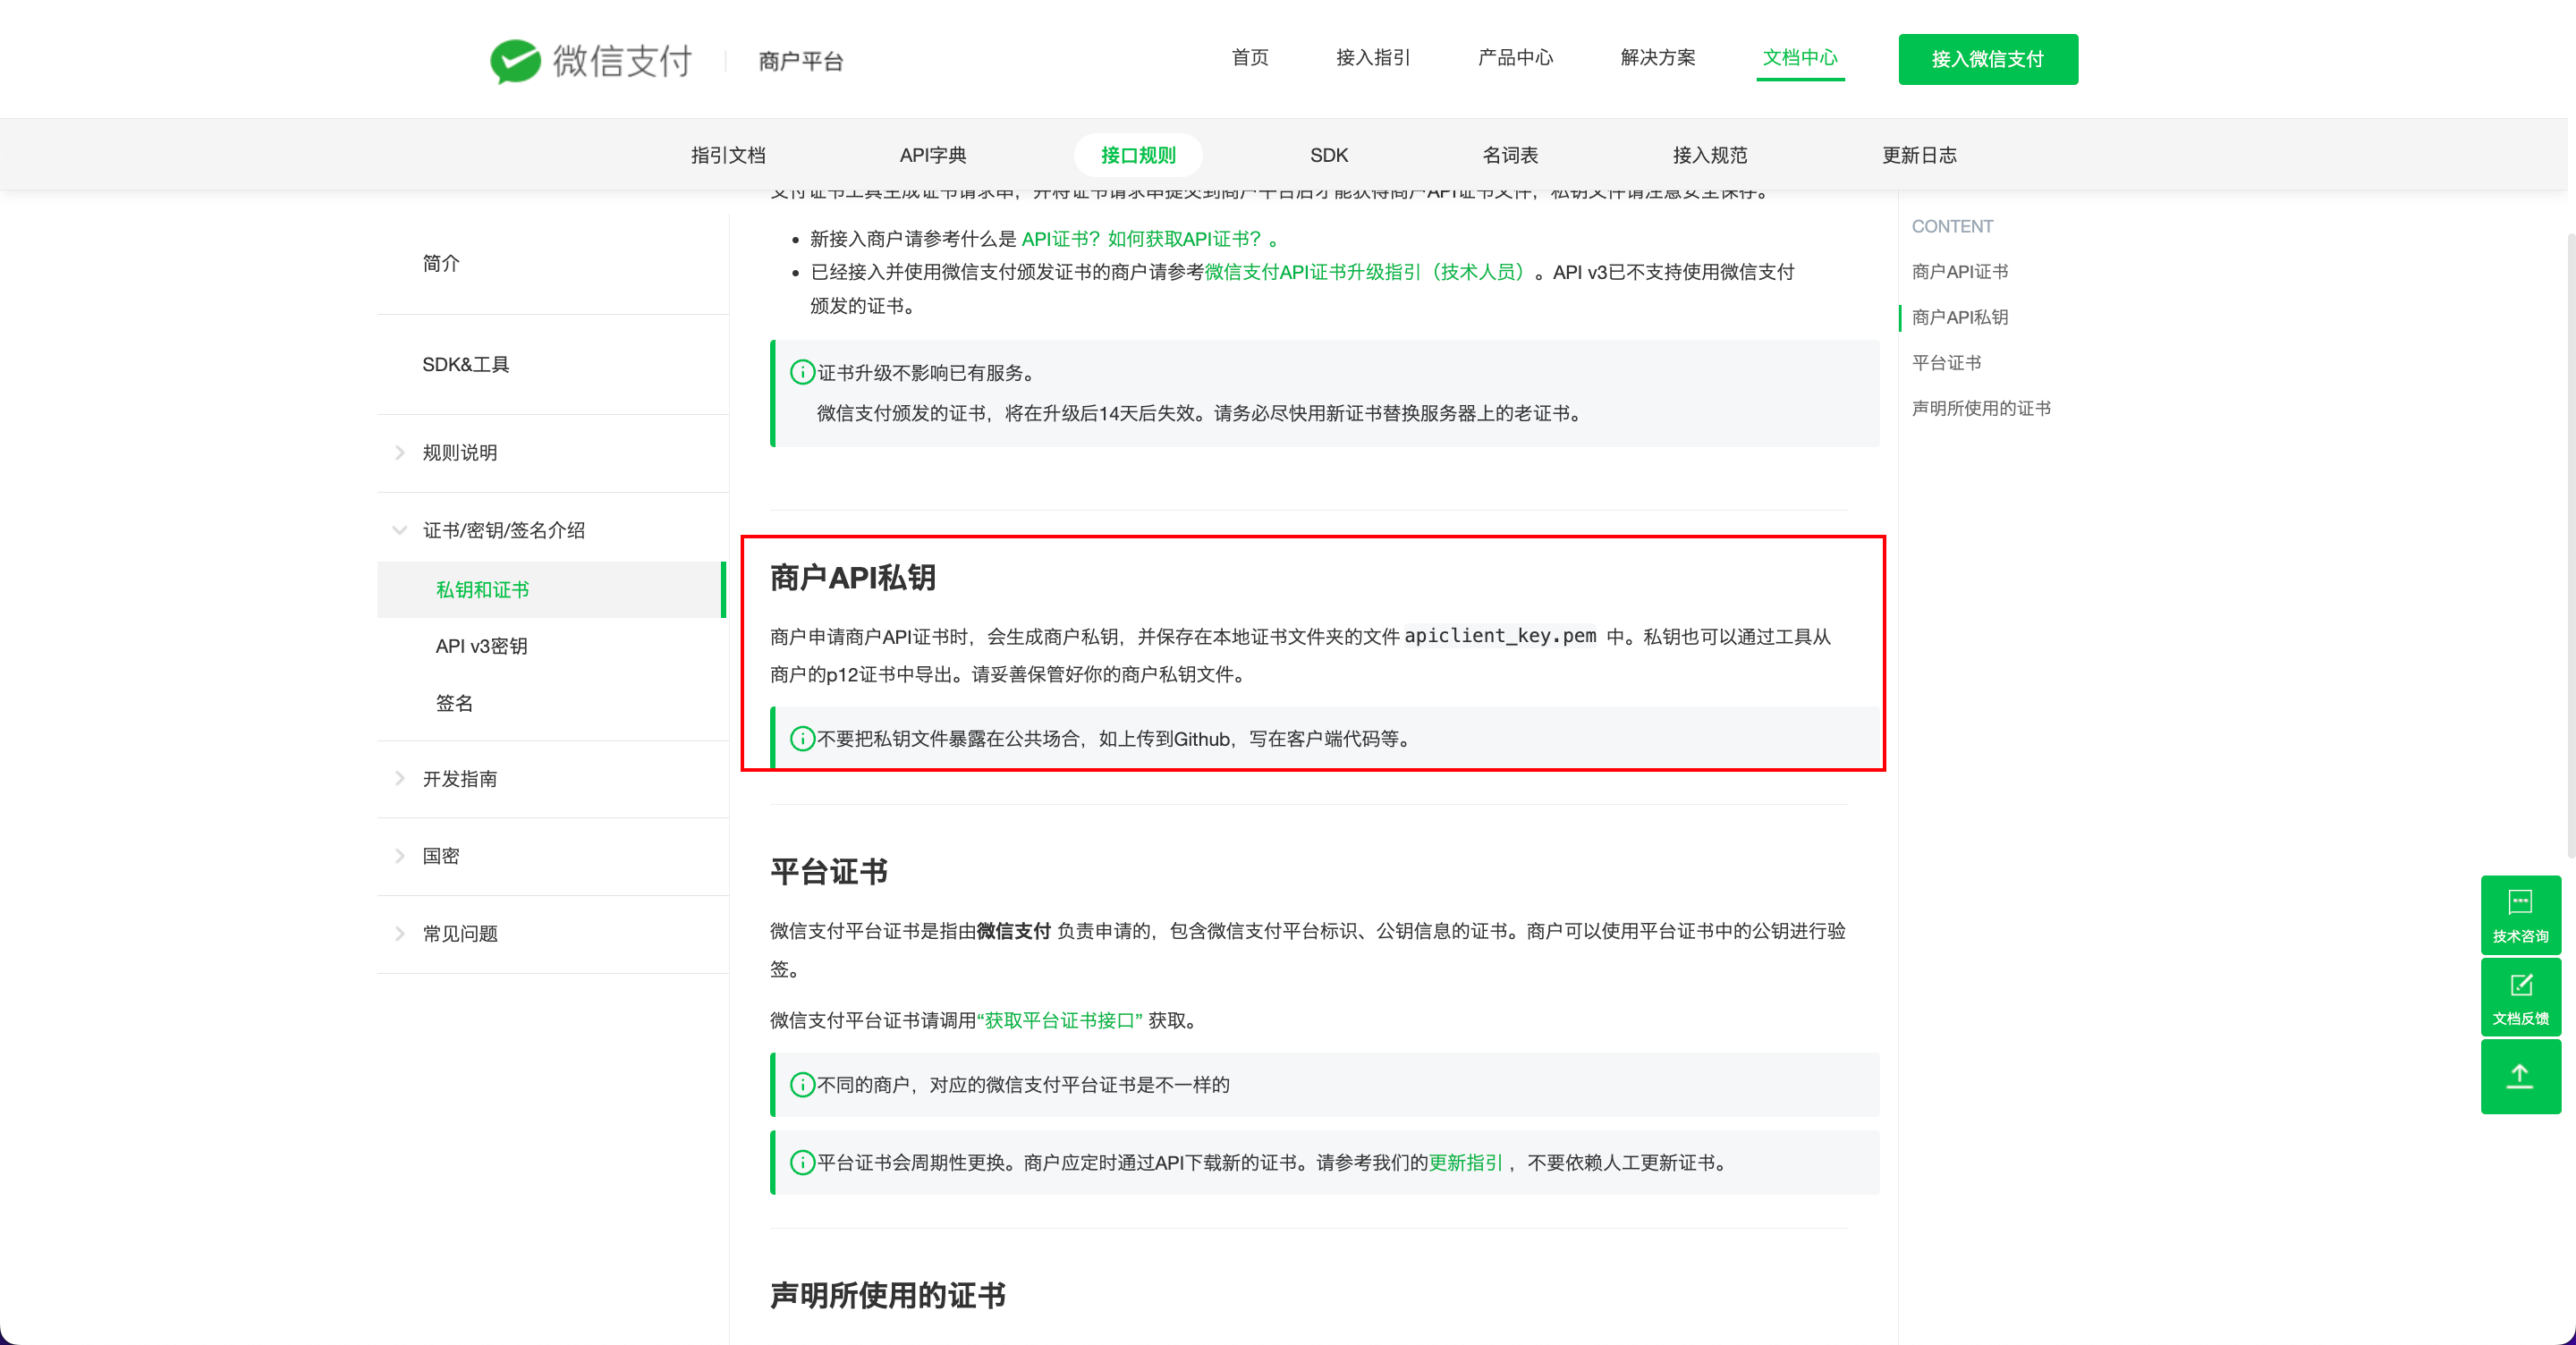Click info icon beside 平台证书会周期性更换 notice

click(801, 1162)
